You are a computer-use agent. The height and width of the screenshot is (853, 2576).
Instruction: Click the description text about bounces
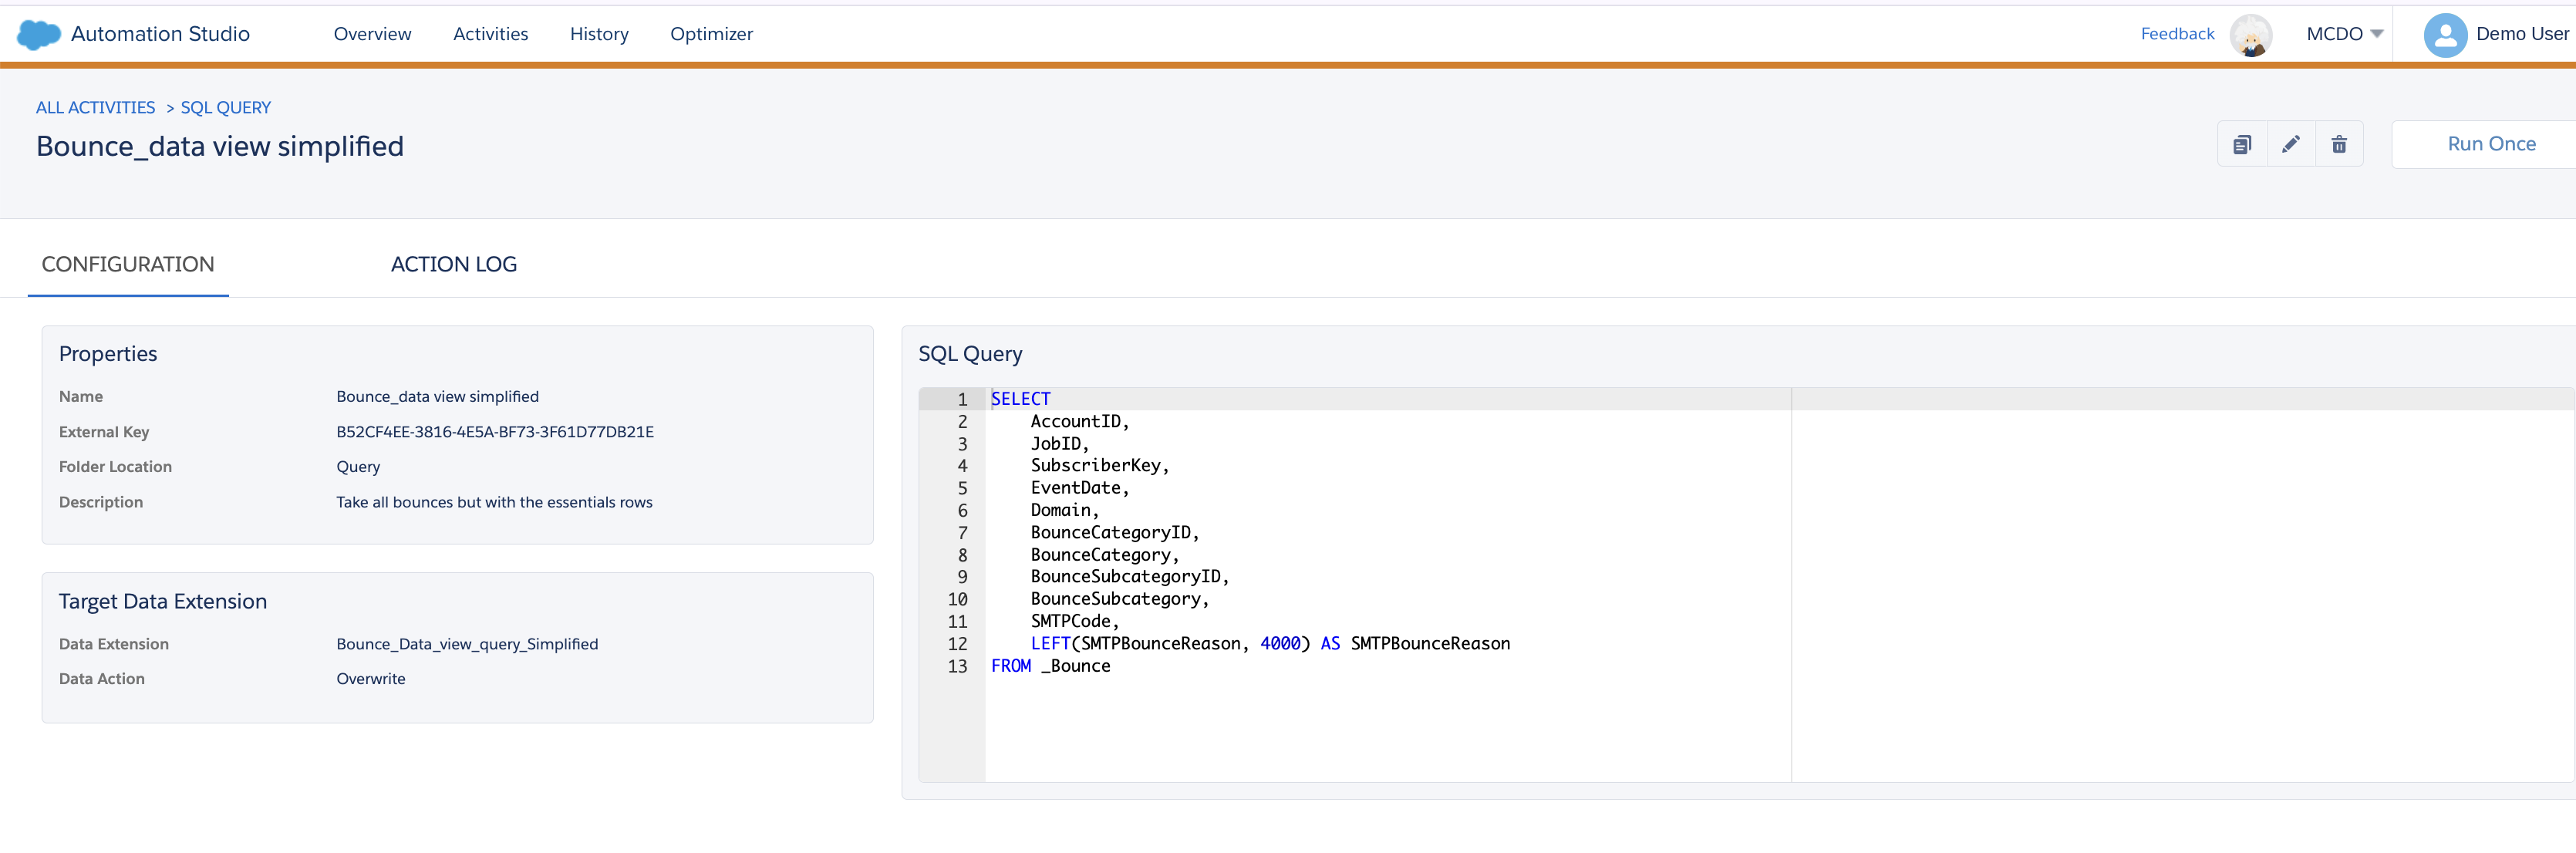494,502
